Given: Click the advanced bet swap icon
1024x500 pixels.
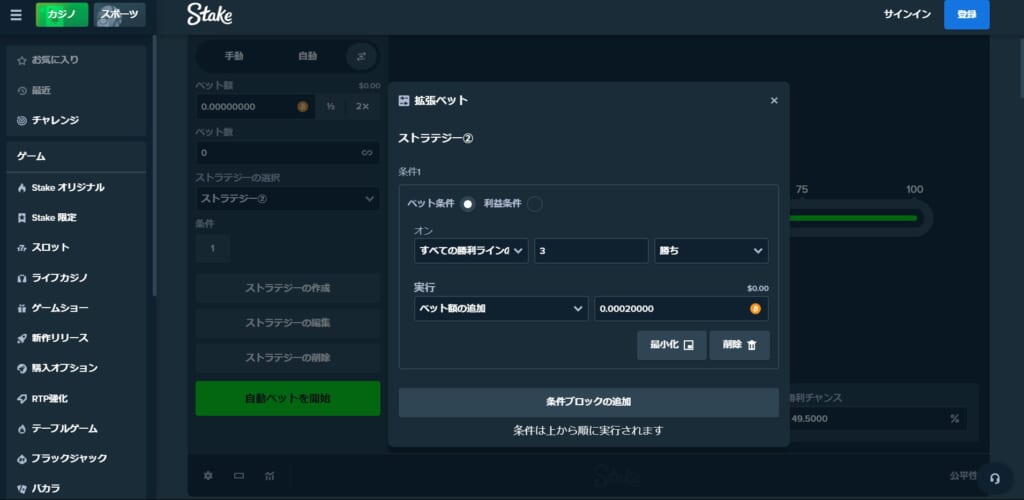Looking at the screenshot, I should click(361, 56).
